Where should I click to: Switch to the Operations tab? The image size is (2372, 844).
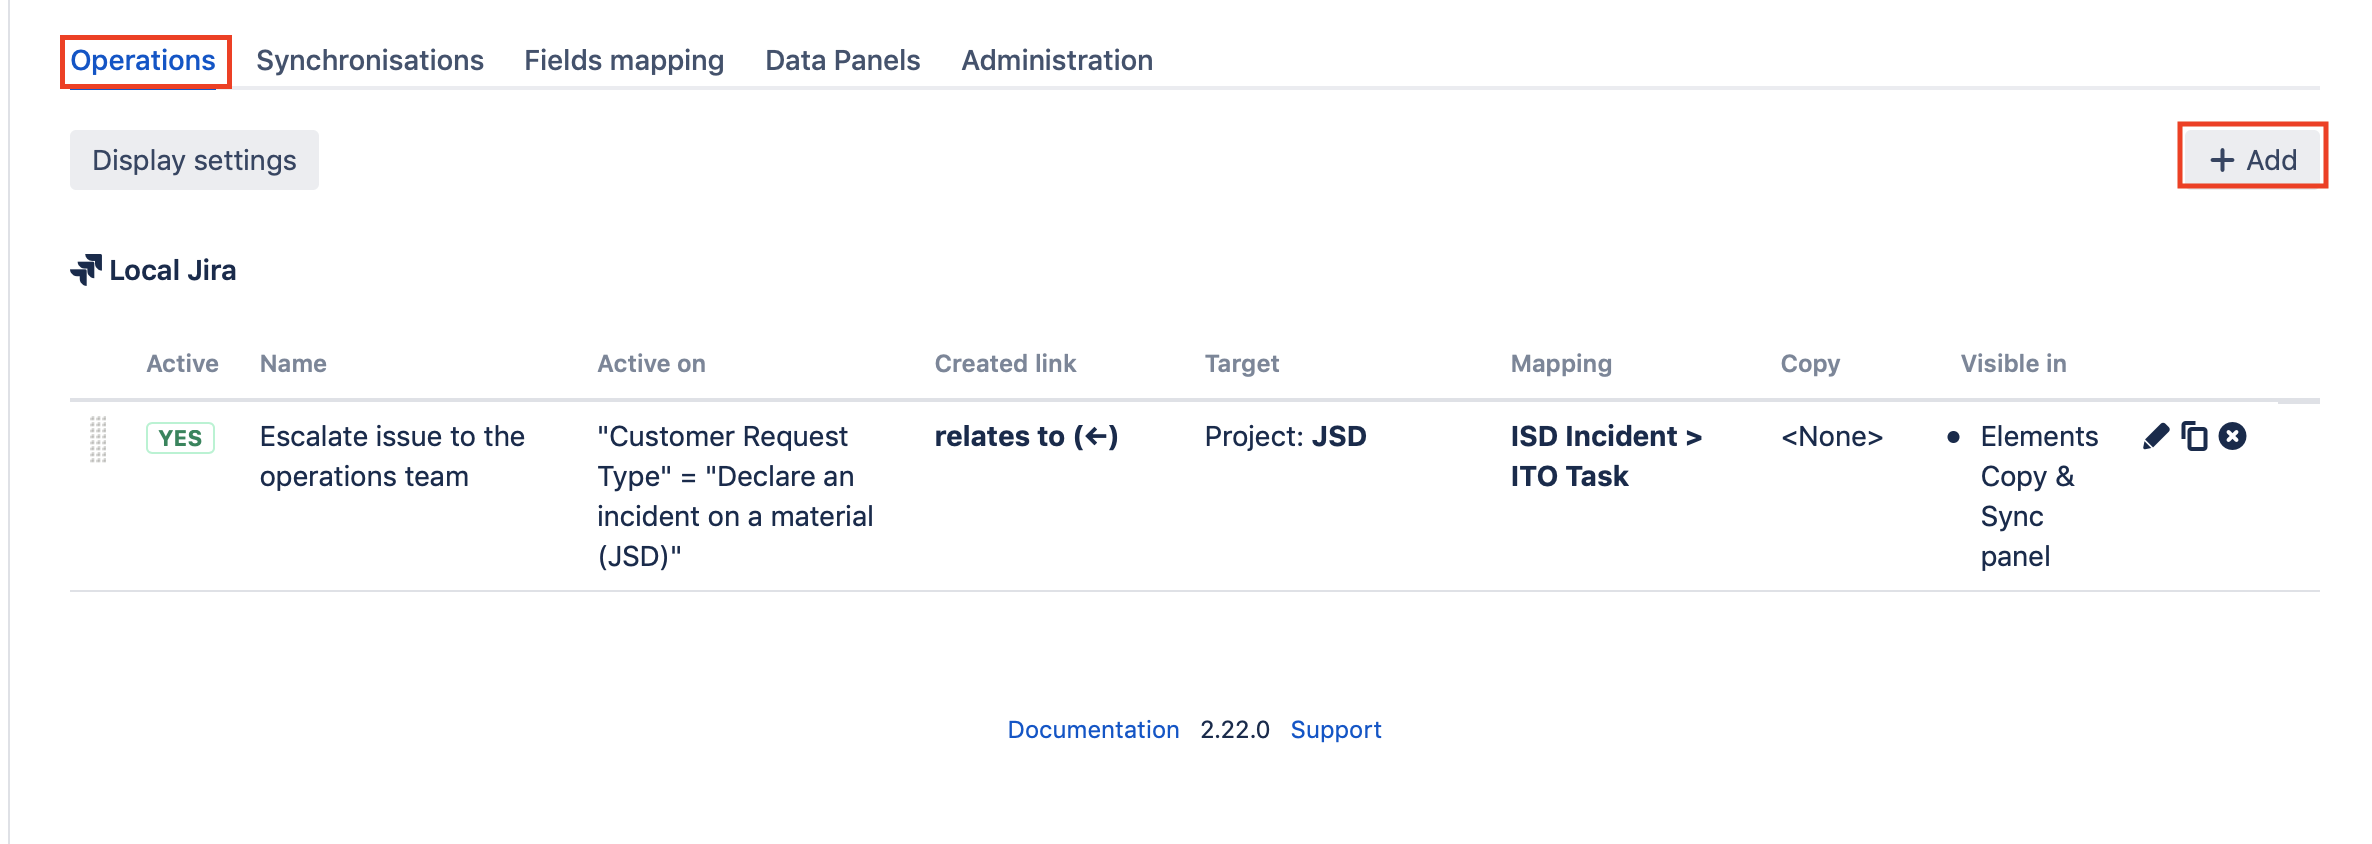[x=143, y=61]
